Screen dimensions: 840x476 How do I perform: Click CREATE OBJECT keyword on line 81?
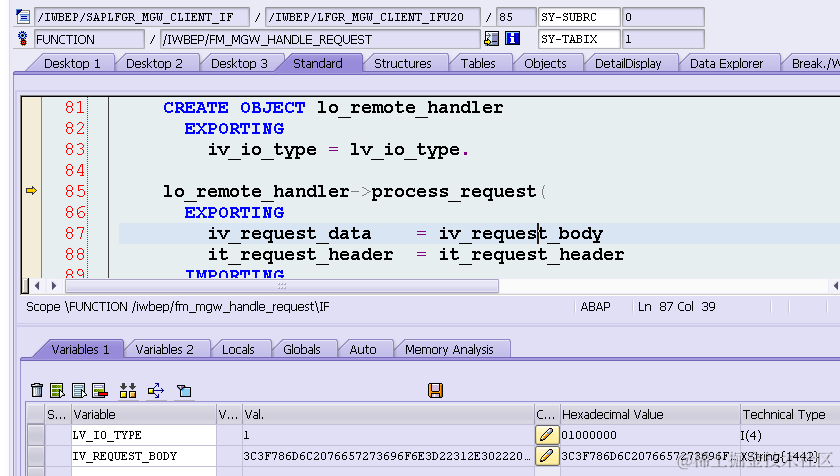click(234, 108)
